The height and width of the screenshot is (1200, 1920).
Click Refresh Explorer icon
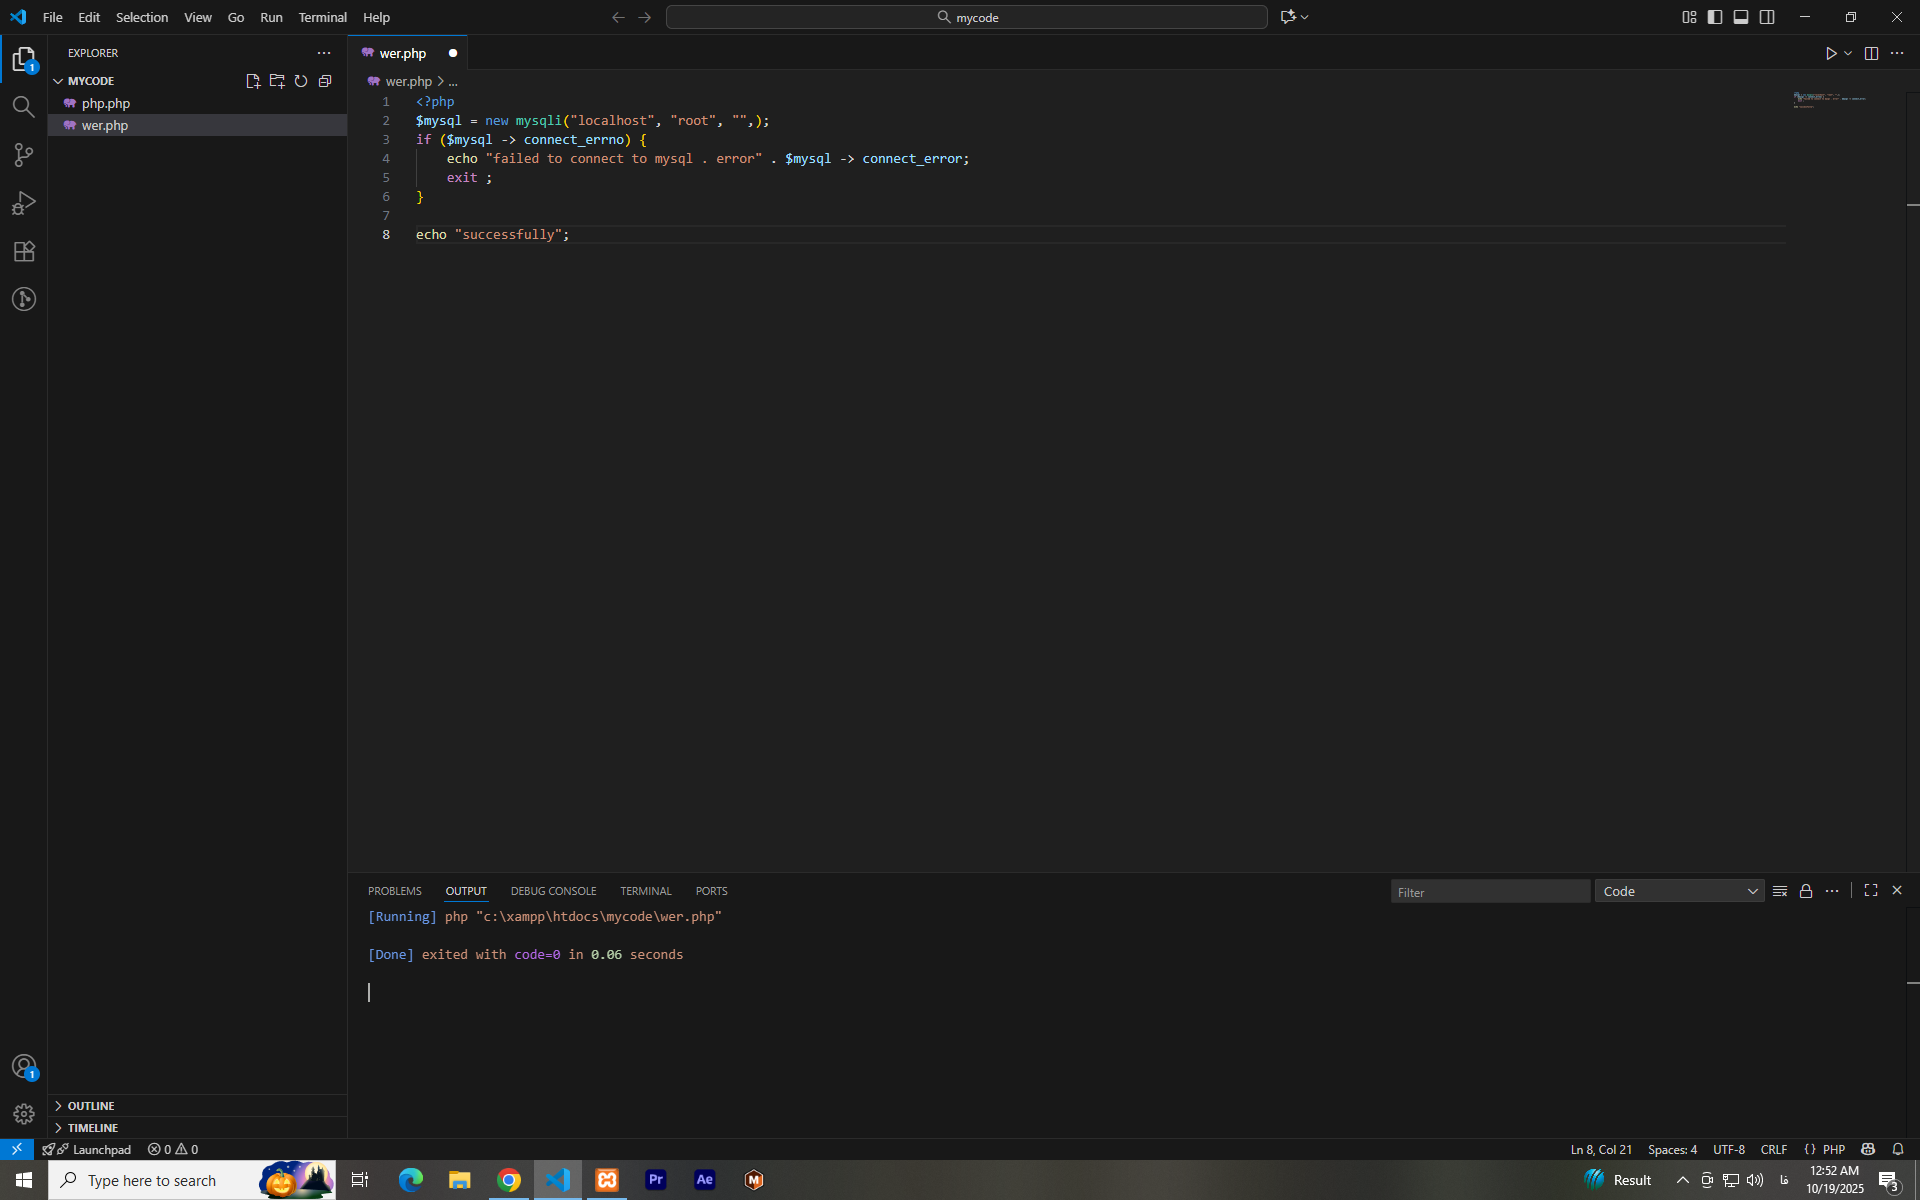[301, 81]
